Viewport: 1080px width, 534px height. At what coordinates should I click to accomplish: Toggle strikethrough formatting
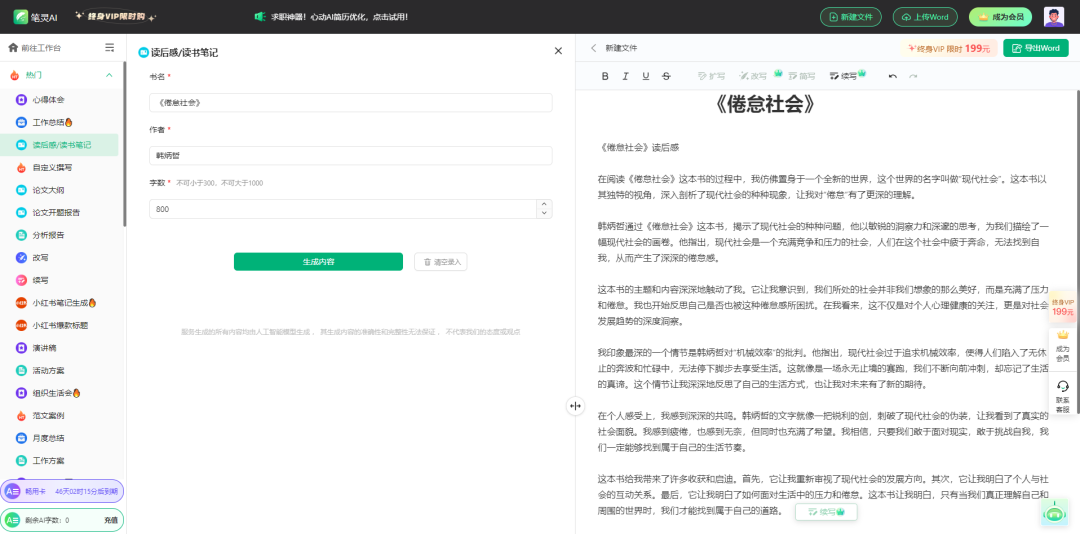tap(666, 76)
